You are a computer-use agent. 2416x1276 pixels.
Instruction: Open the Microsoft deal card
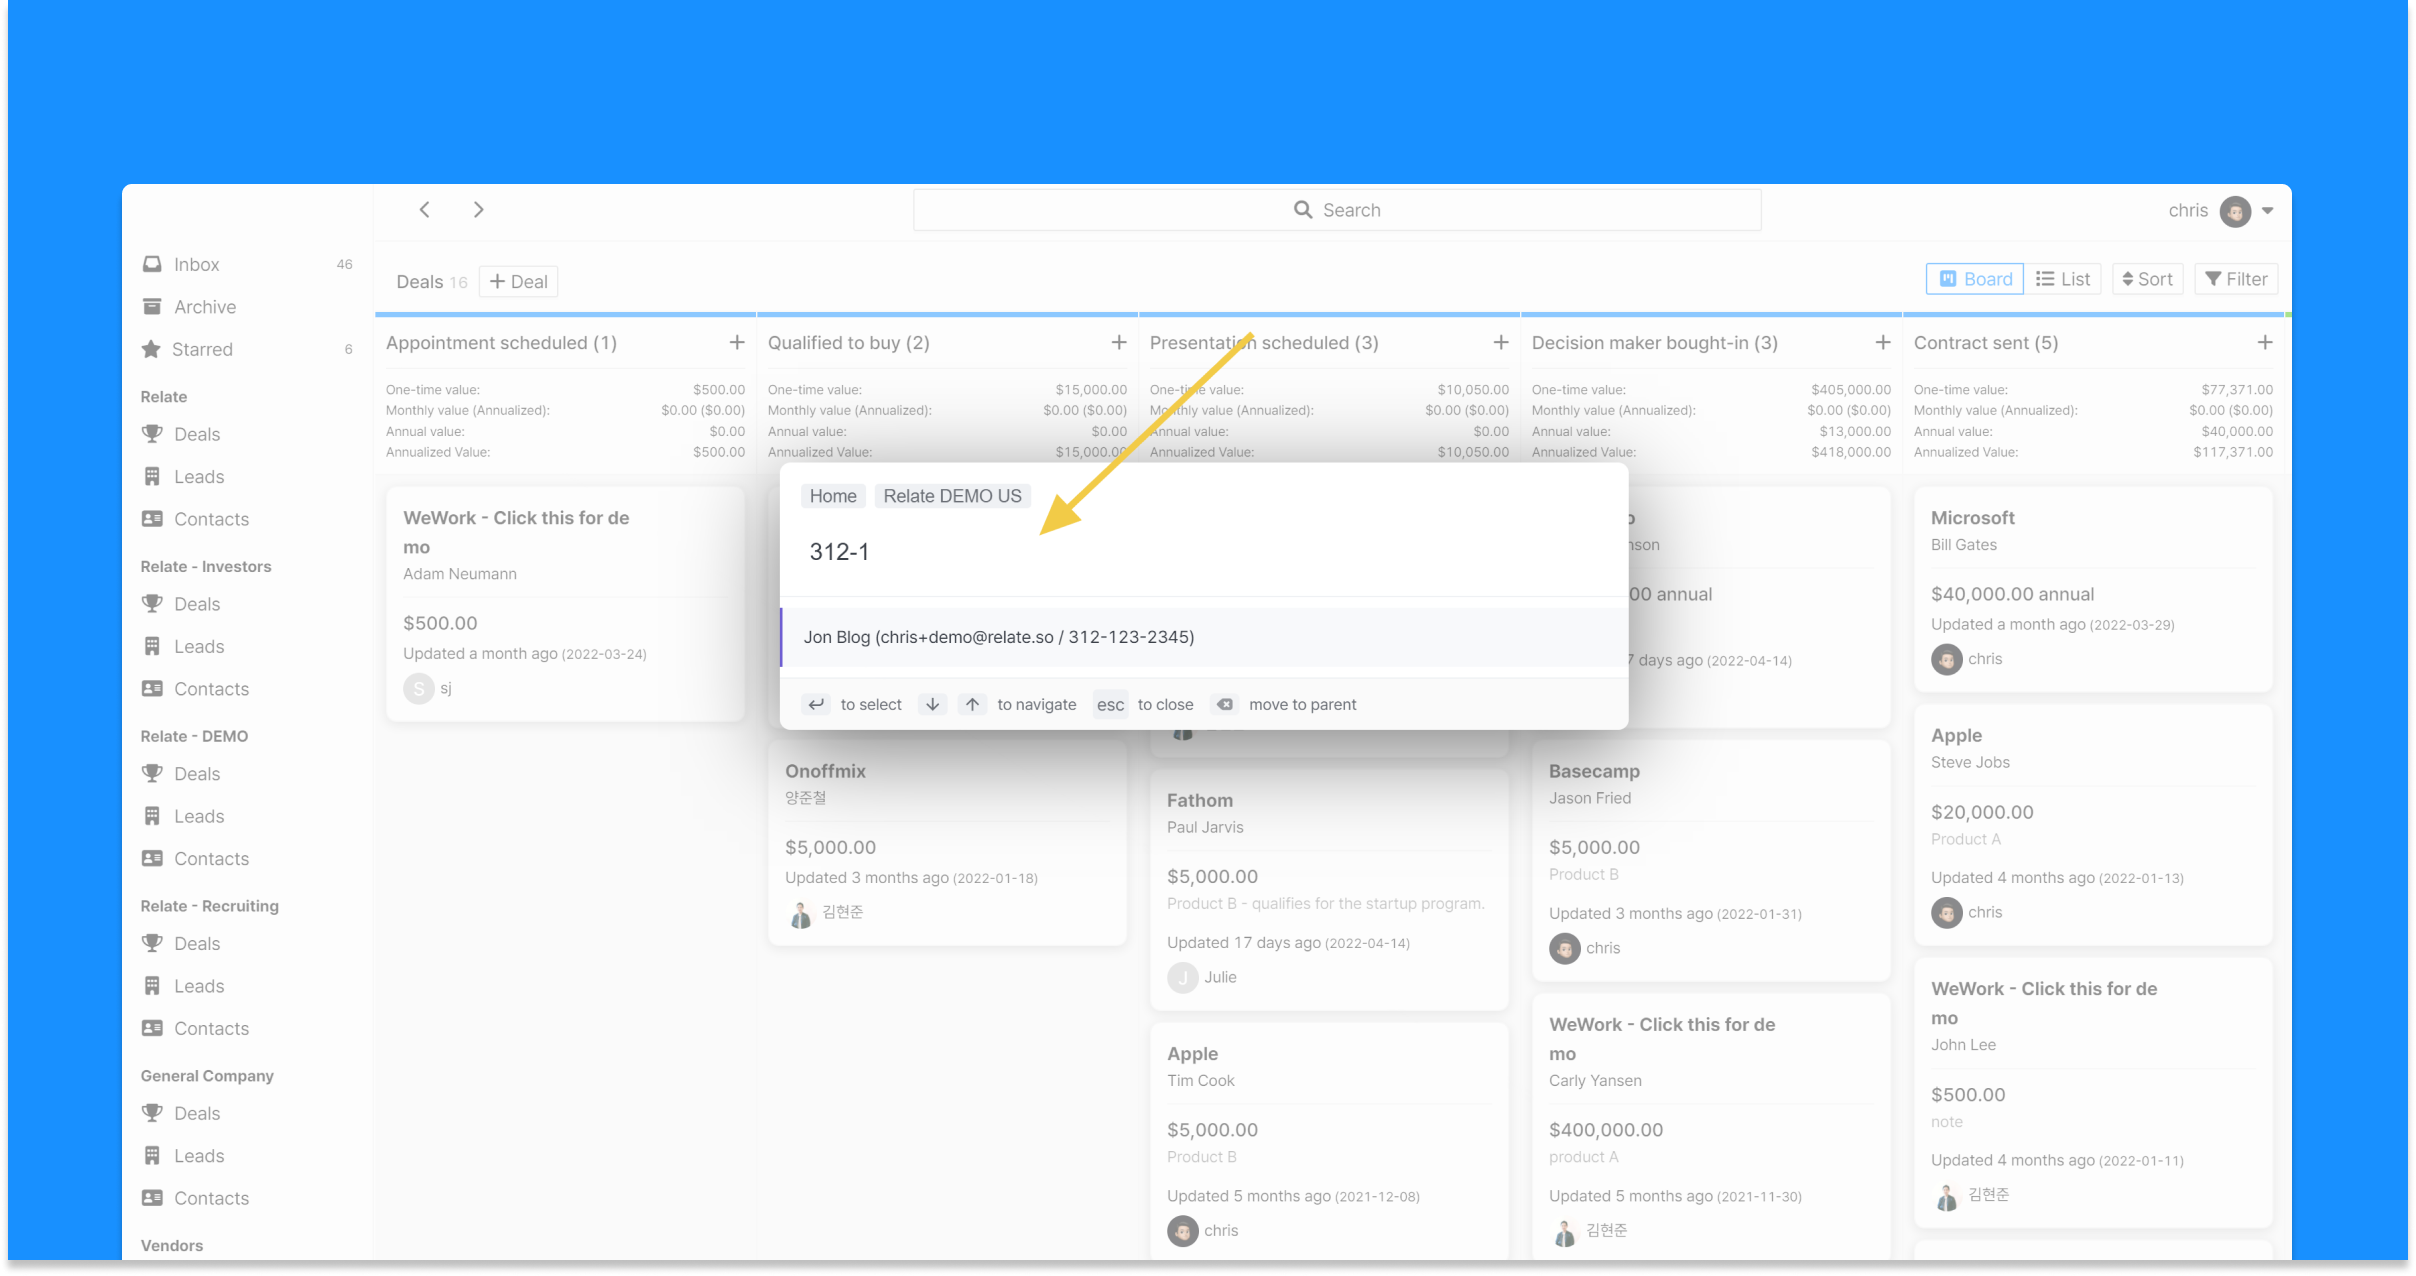click(2093, 590)
